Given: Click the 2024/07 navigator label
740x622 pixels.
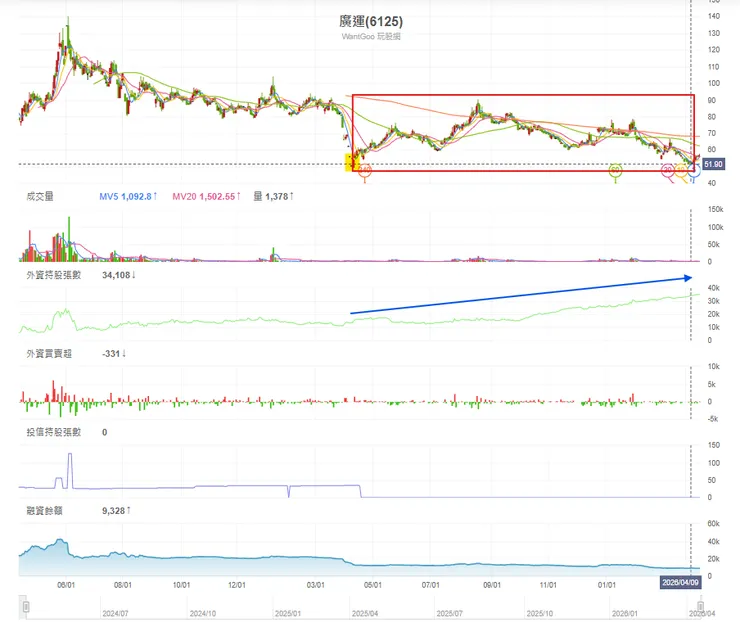Looking at the screenshot, I should (115, 614).
